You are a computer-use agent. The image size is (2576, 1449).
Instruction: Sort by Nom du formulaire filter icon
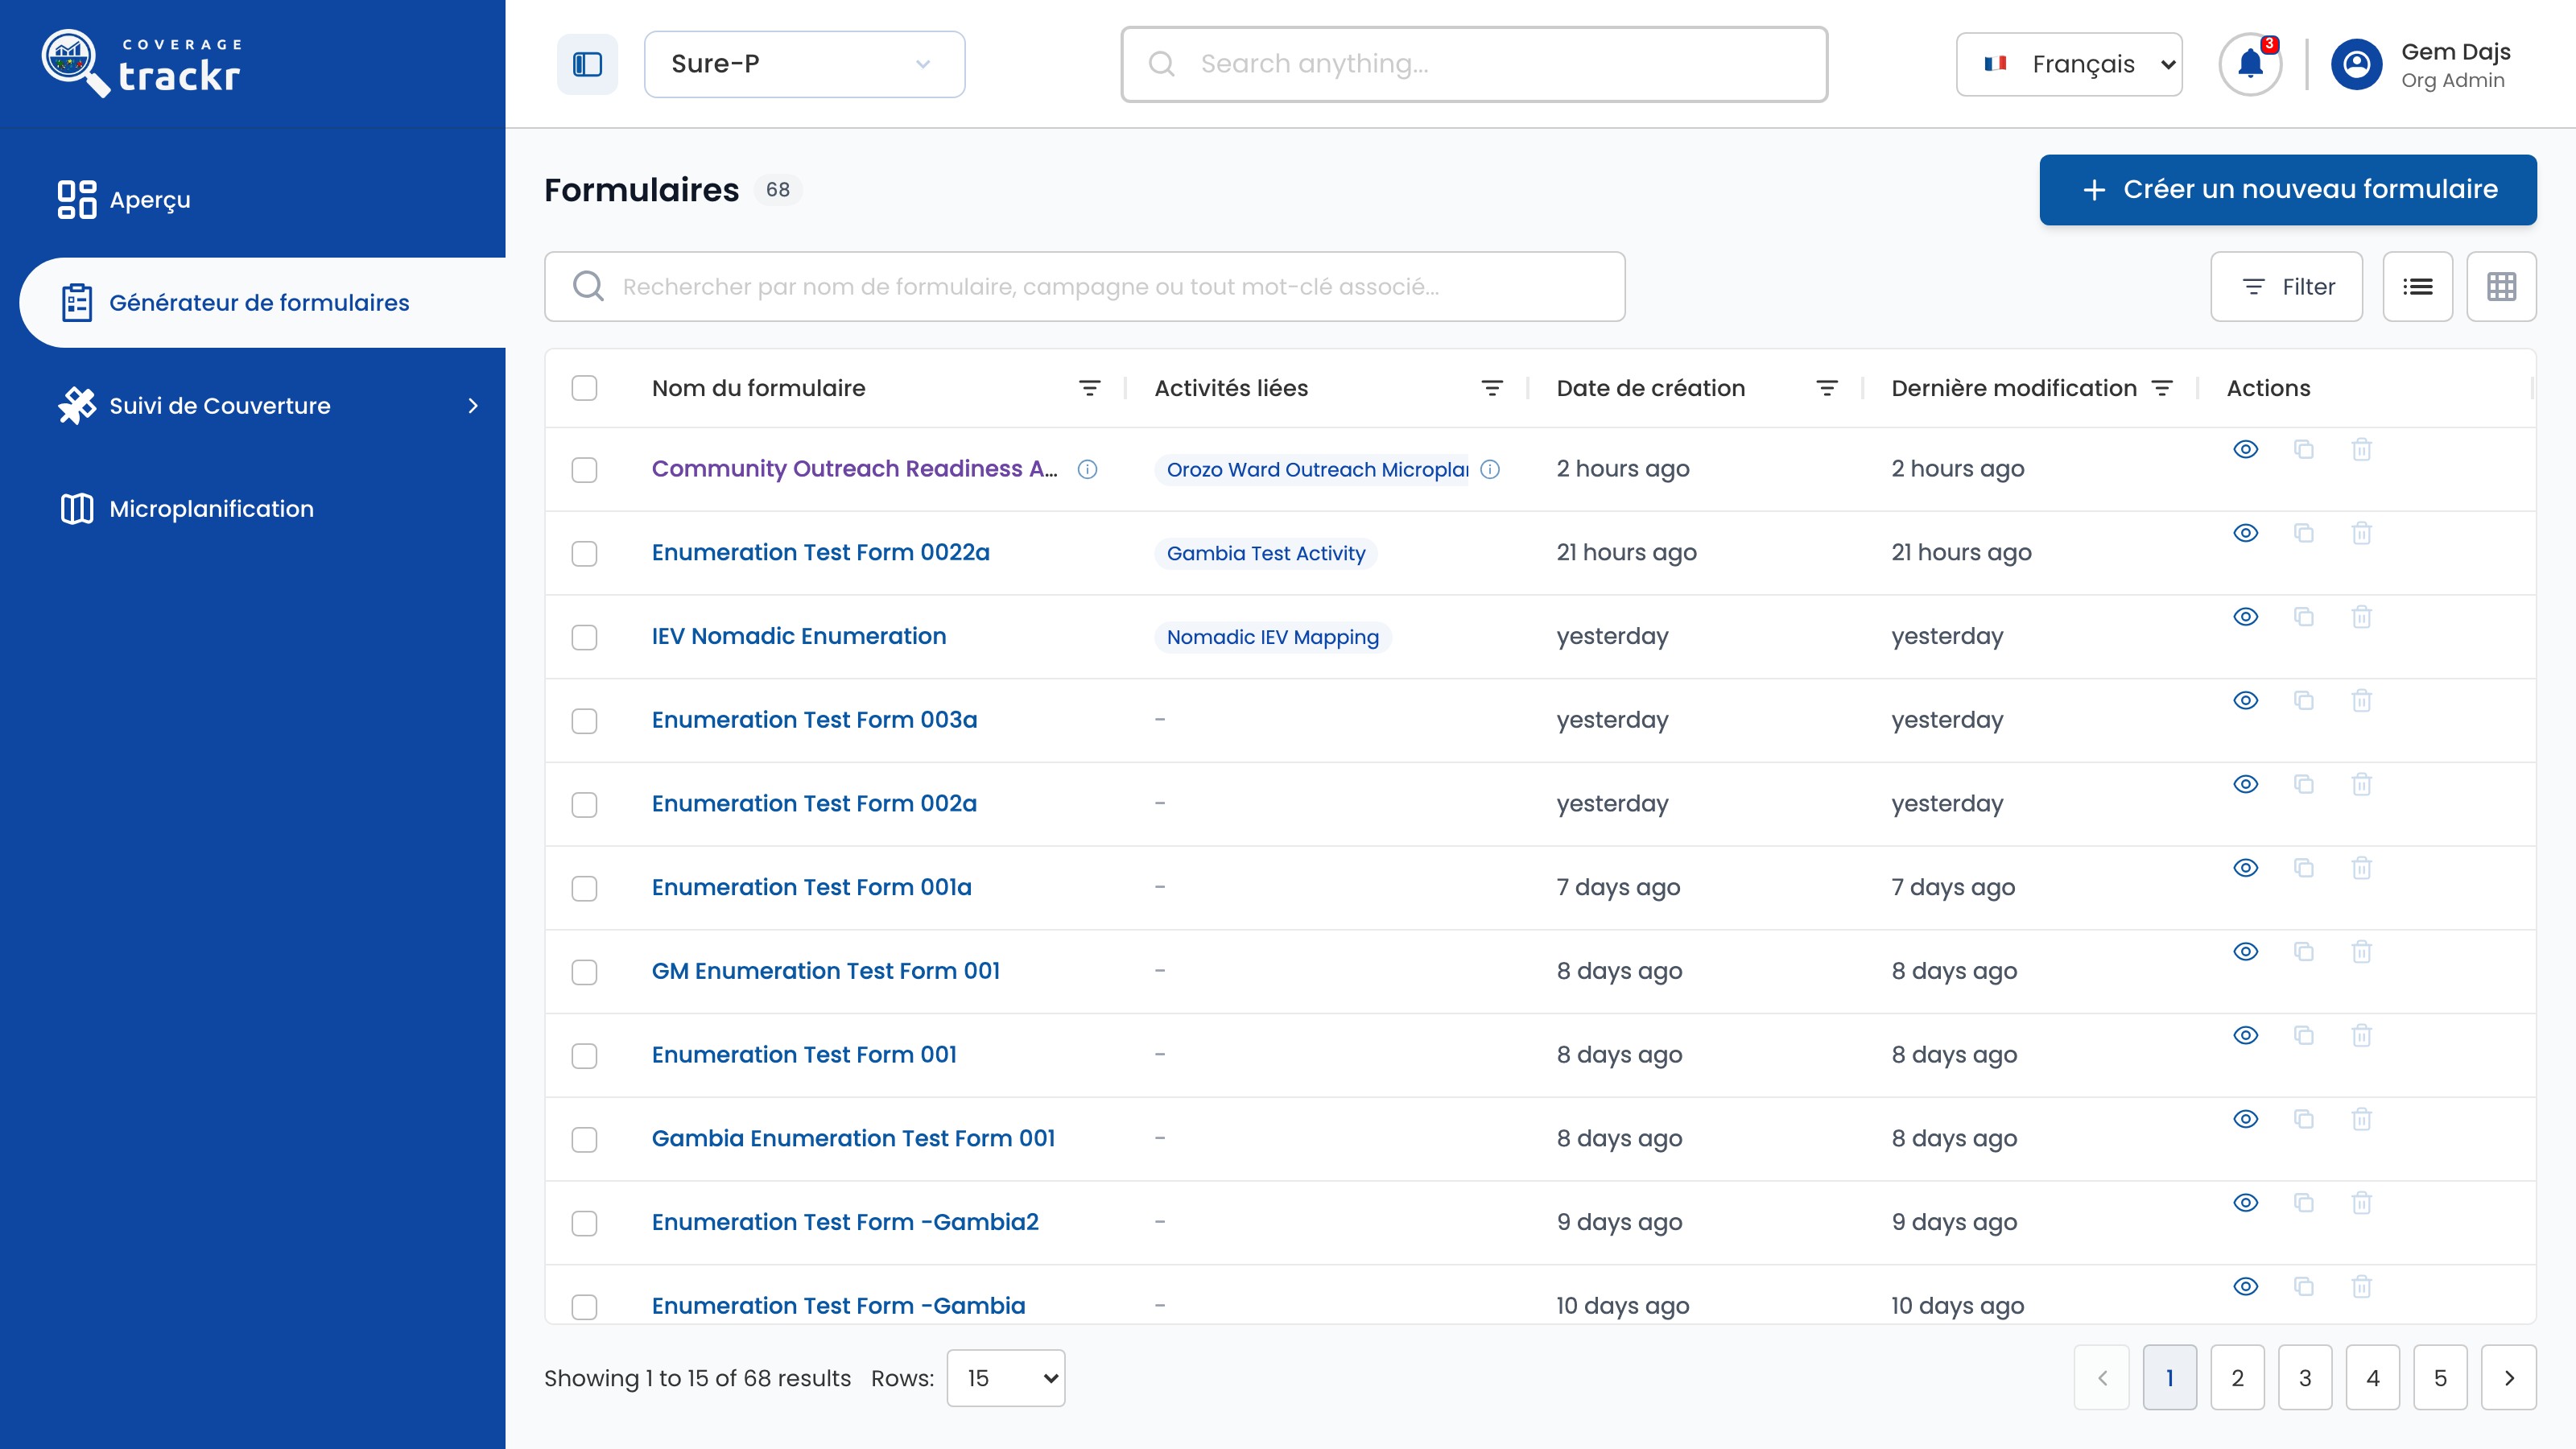pyautogui.click(x=1090, y=388)
